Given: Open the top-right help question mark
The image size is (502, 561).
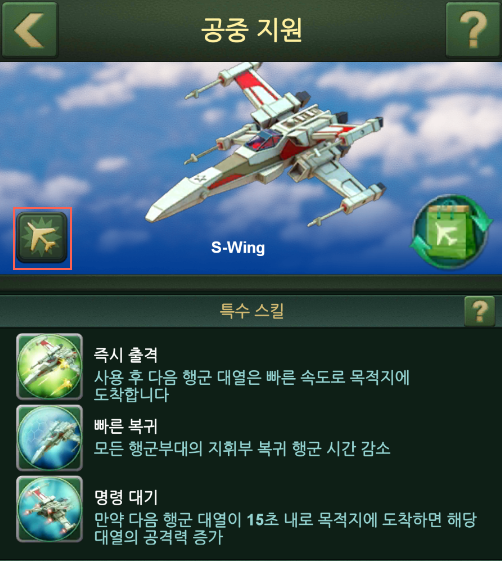Looking at the screenshot, I should (473, 30).
